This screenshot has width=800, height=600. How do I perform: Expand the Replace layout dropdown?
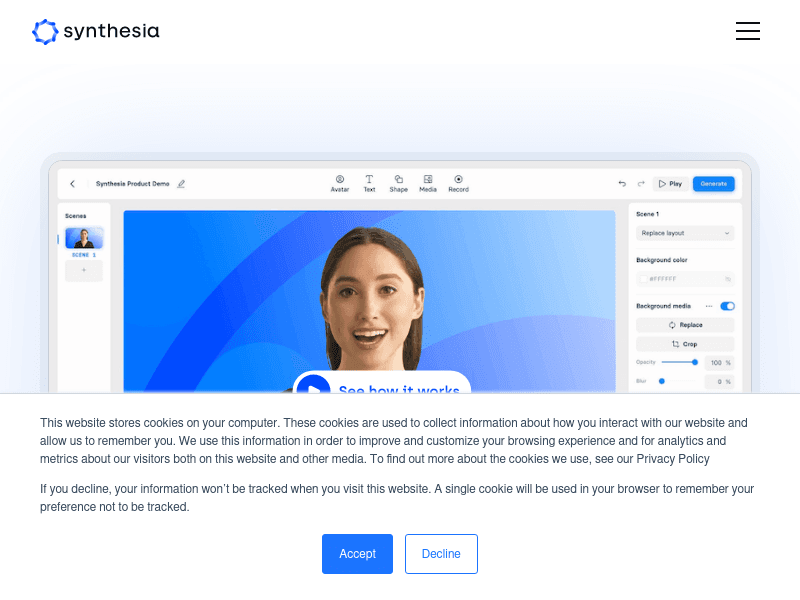(685, 233)
